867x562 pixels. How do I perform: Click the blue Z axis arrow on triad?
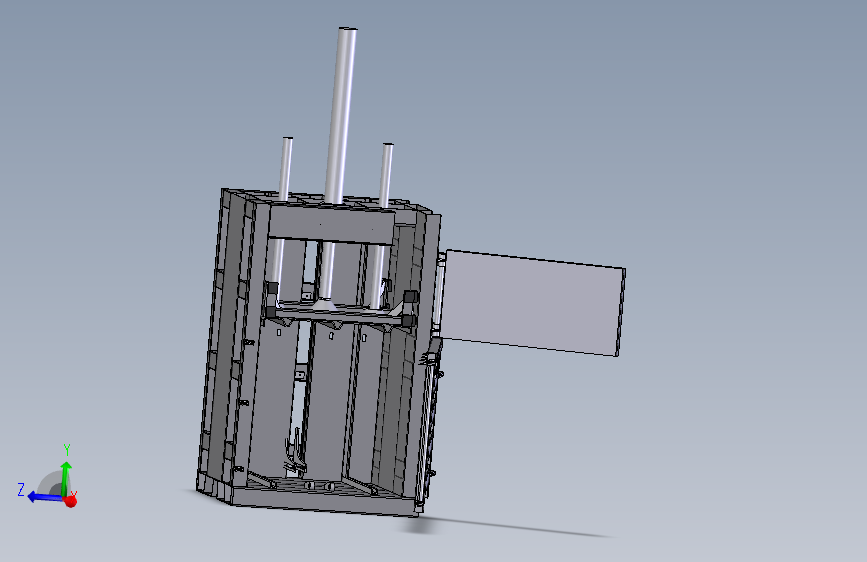(x=44, y=497)
